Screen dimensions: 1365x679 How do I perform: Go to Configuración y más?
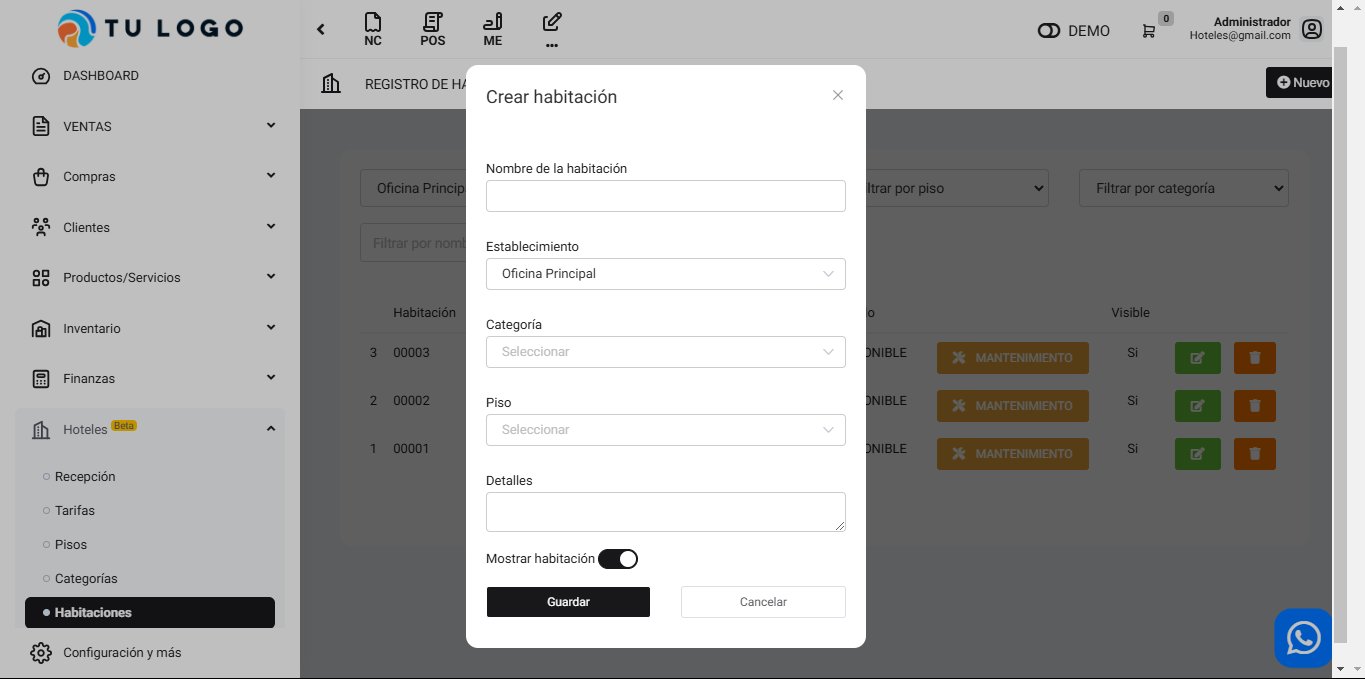(x=122, y=653)
